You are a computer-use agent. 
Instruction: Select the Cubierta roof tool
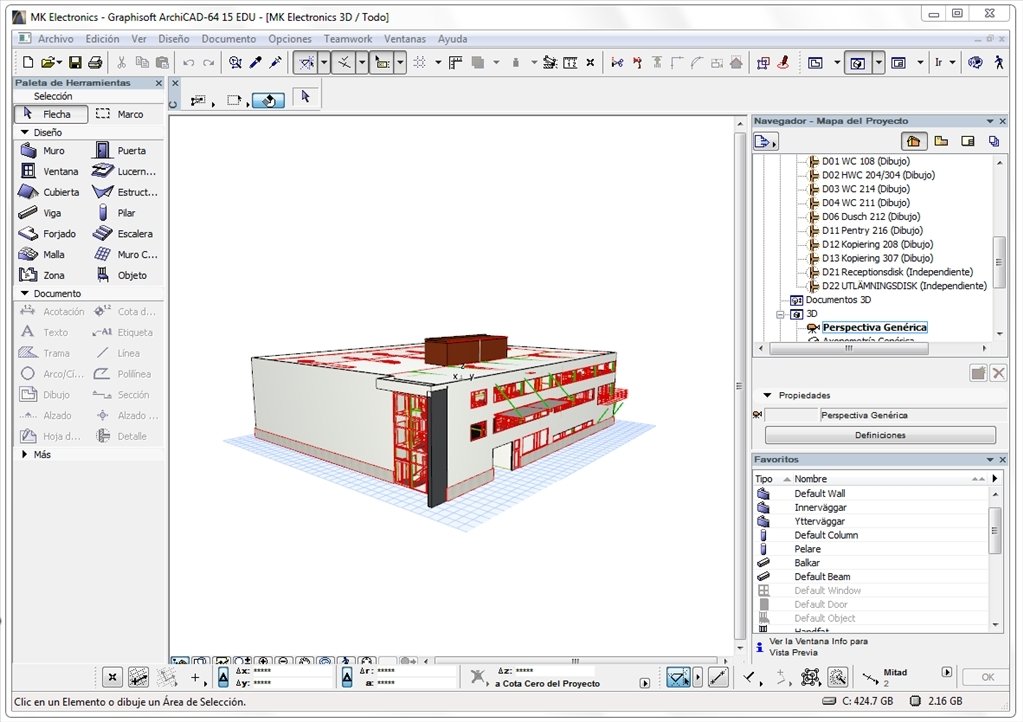[x=51, y=192]
